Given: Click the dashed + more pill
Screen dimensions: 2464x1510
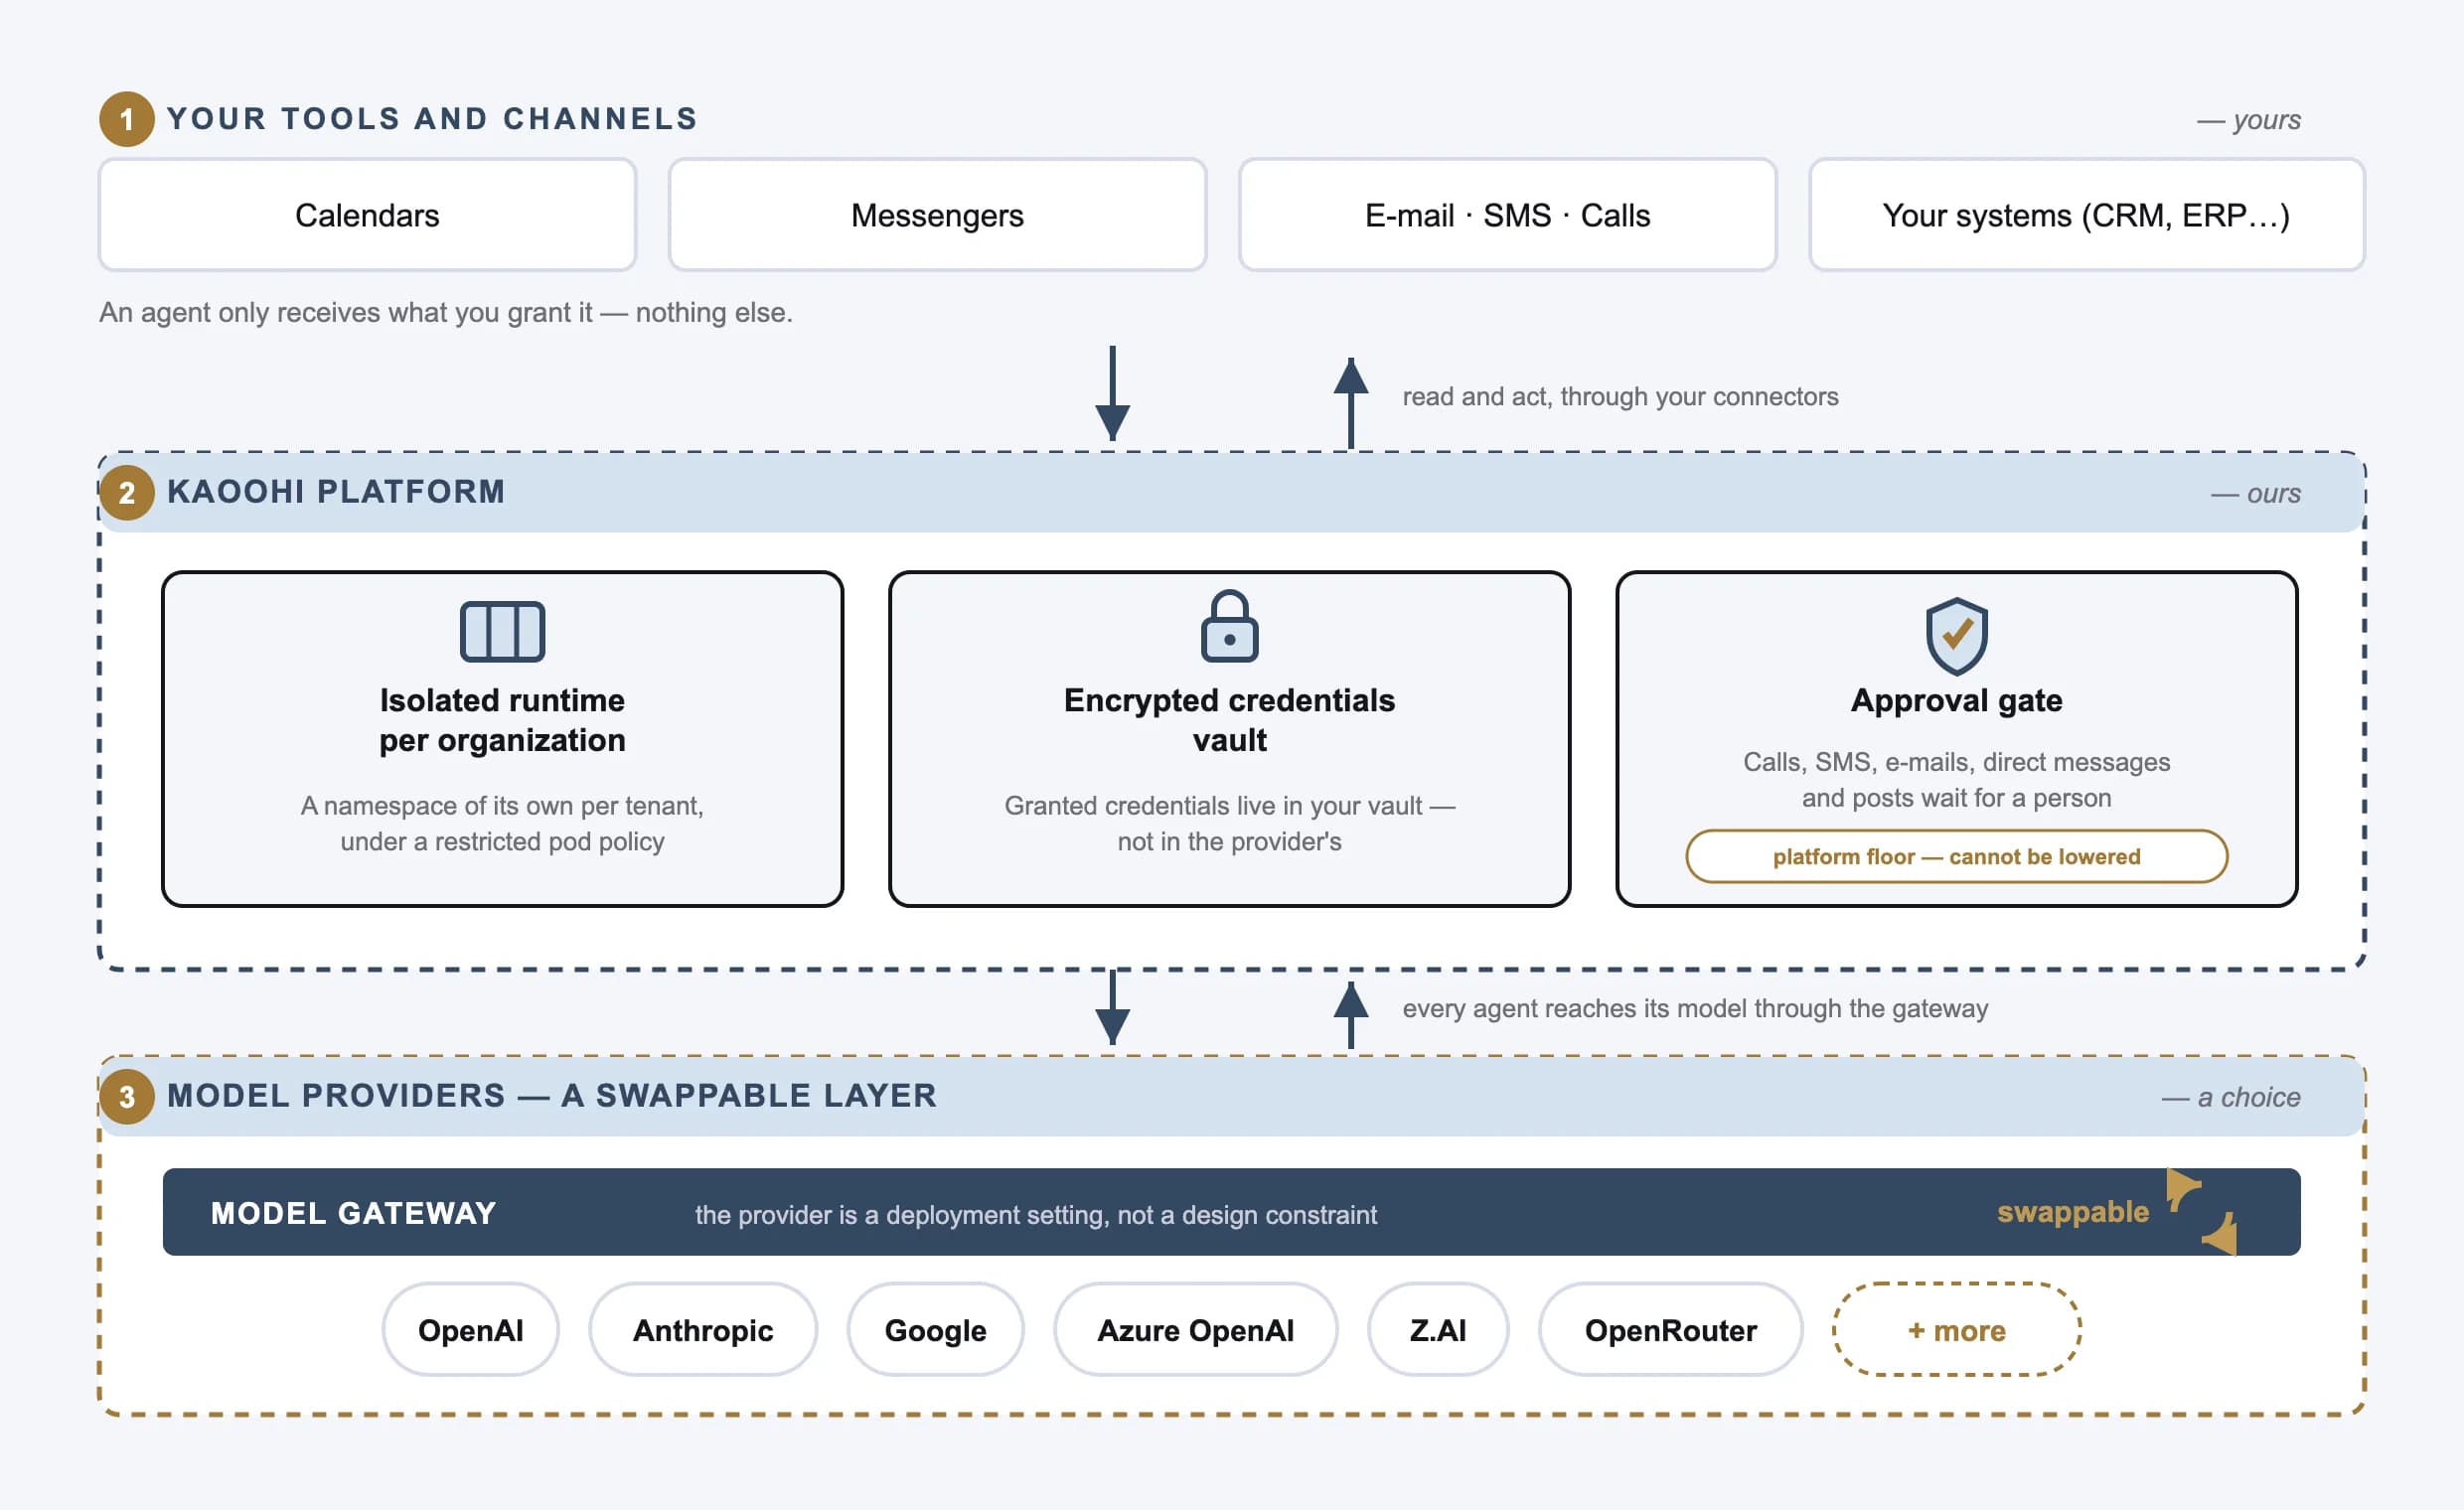Looking at the screenshot, I should pyautogui.click(x=1956, y=1329).
